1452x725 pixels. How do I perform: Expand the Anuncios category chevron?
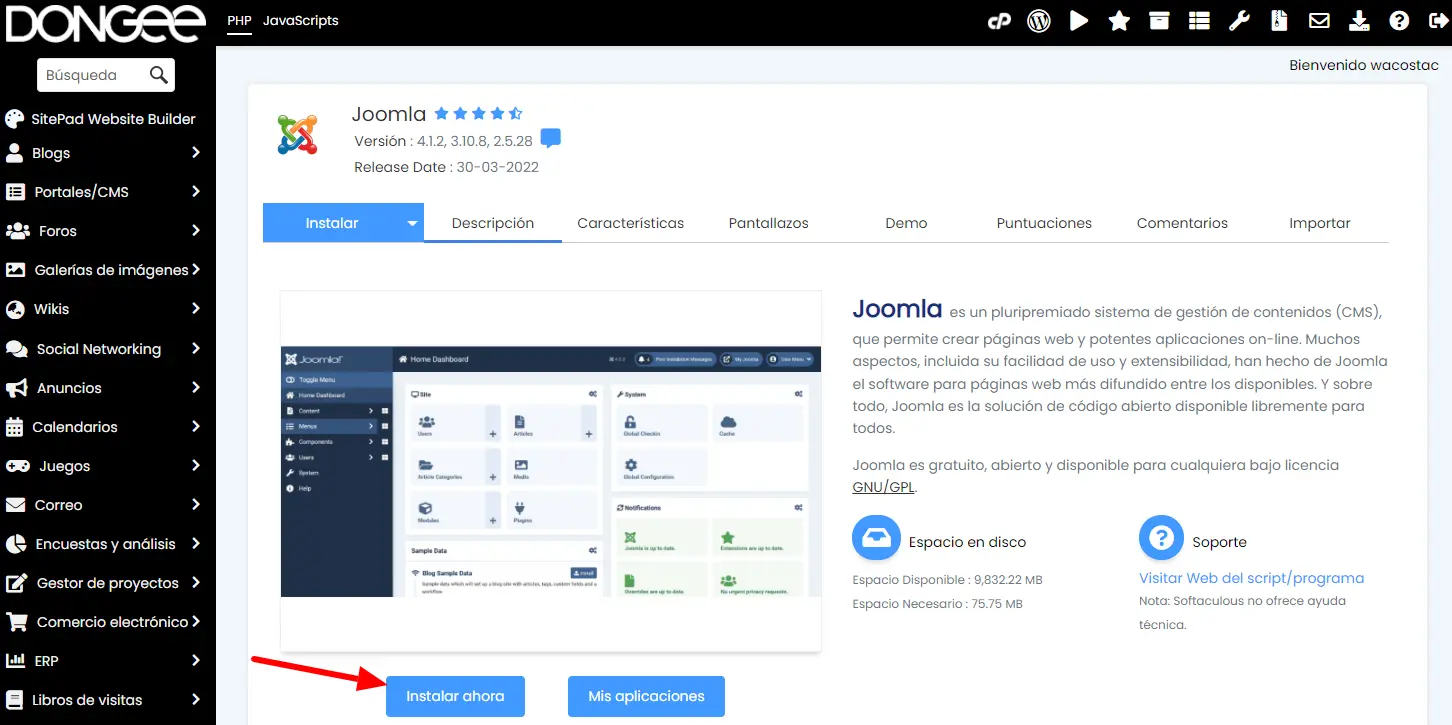pyautogui.click(x=196, y=388)
